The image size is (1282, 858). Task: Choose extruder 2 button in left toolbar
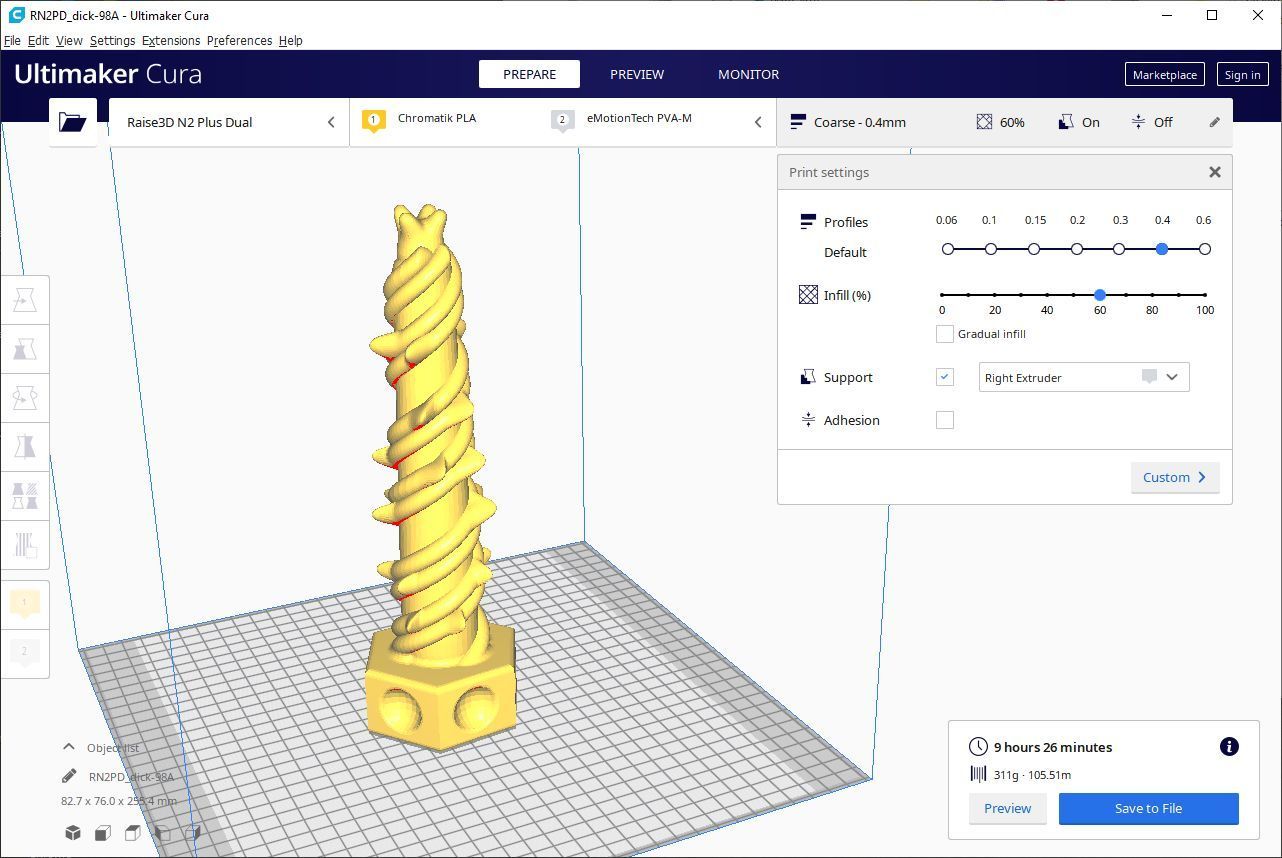[25, 652]
